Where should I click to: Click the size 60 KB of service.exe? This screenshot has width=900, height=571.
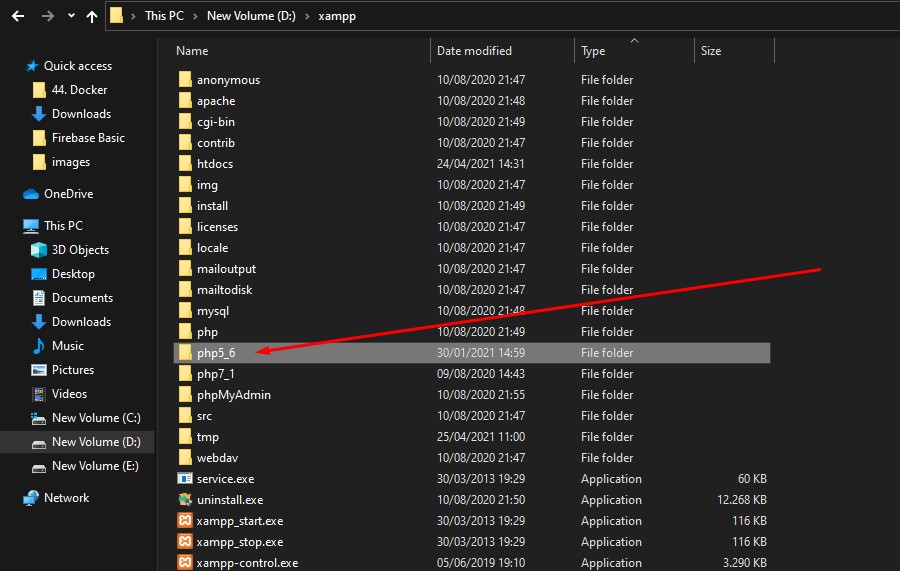pyautogui.click(x=752, y=479)
